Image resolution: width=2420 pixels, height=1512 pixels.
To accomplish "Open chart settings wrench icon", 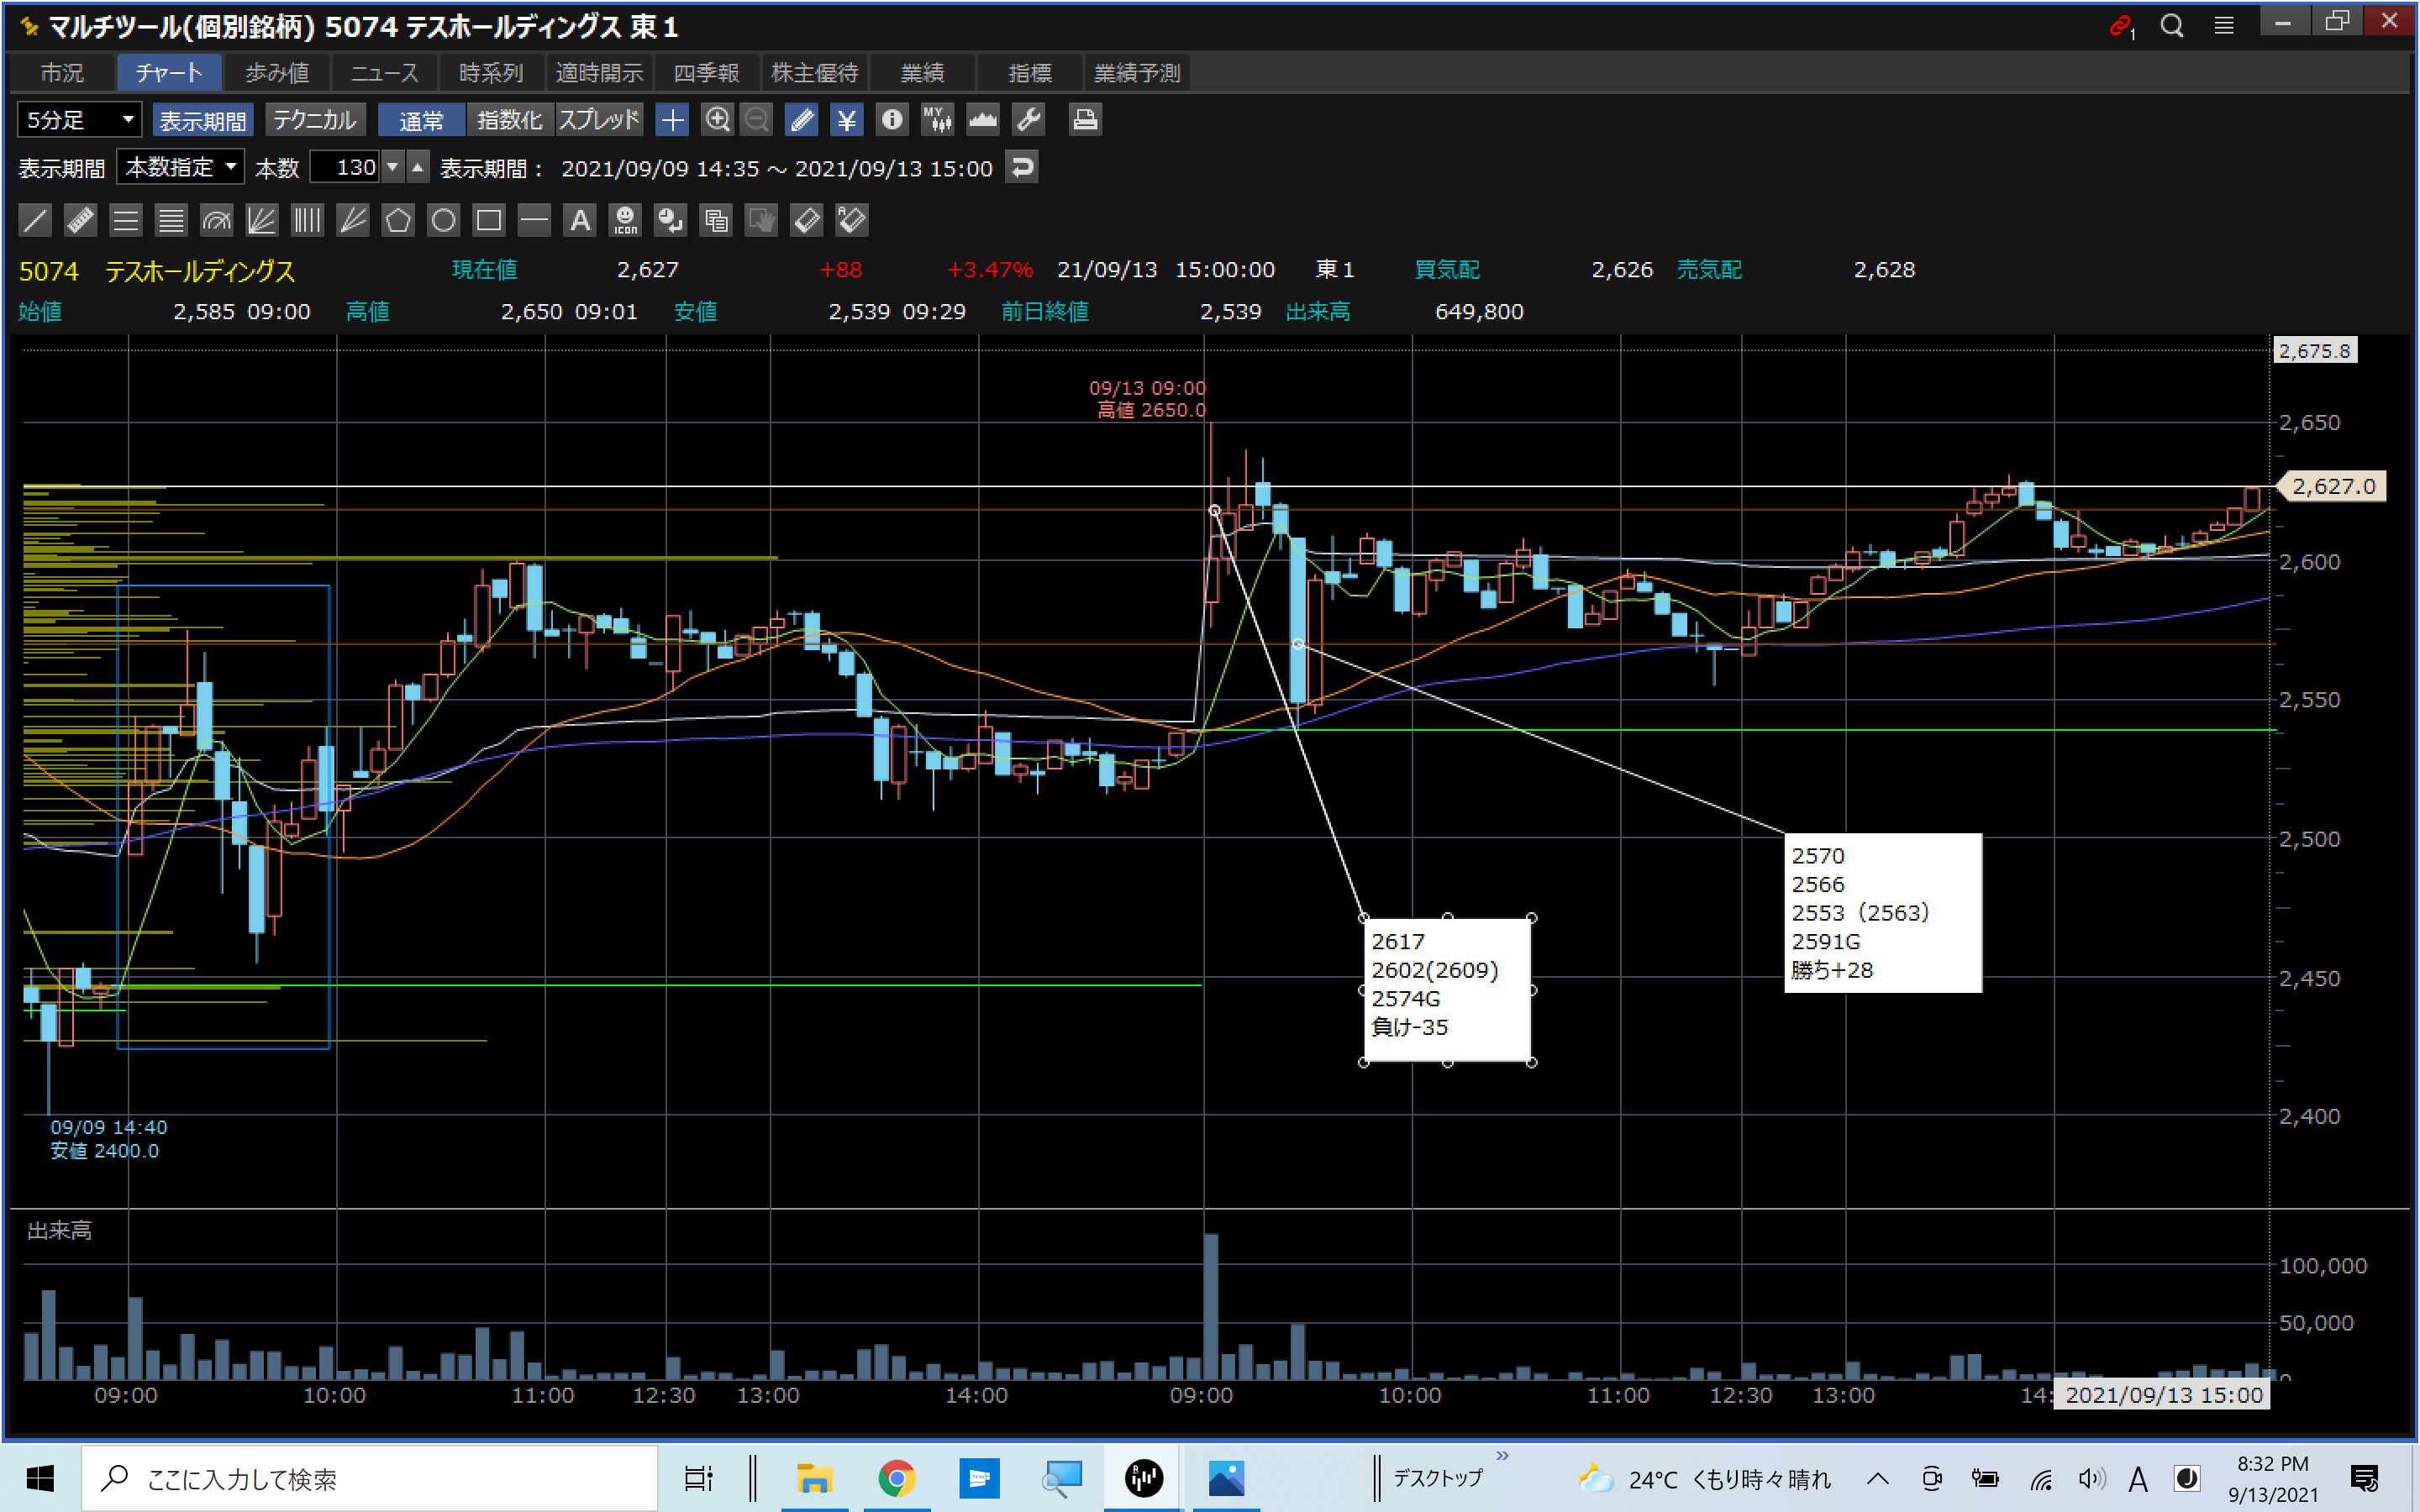I will point(1028,120).
